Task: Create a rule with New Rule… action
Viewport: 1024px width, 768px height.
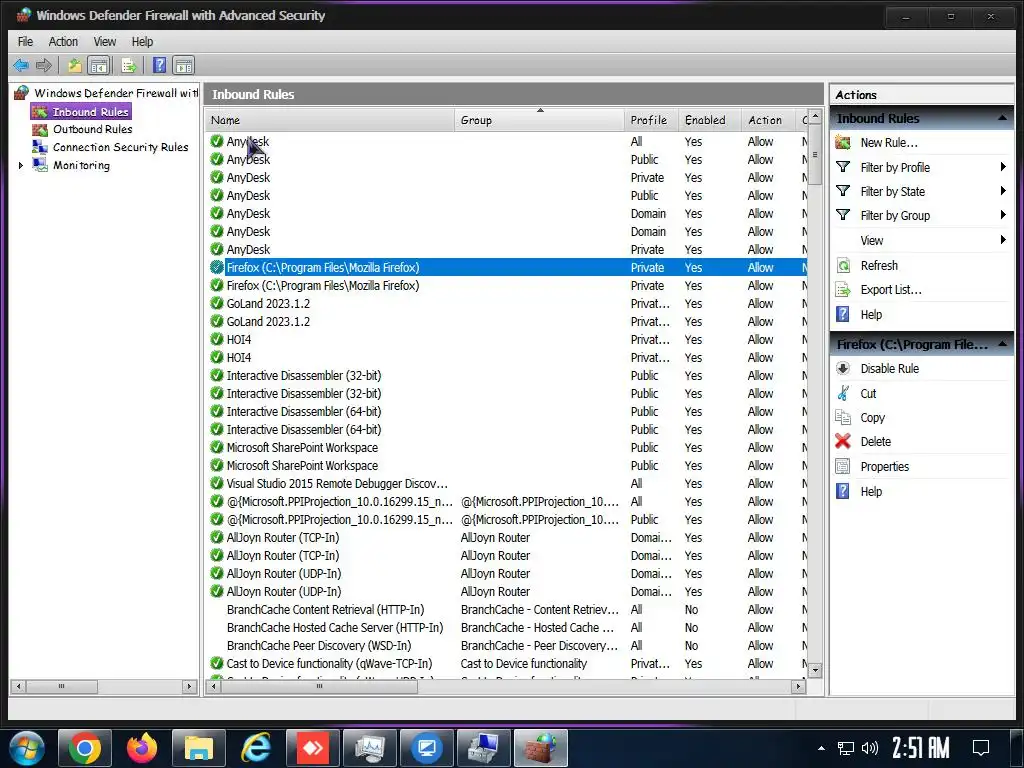Action: click(888, 142)
